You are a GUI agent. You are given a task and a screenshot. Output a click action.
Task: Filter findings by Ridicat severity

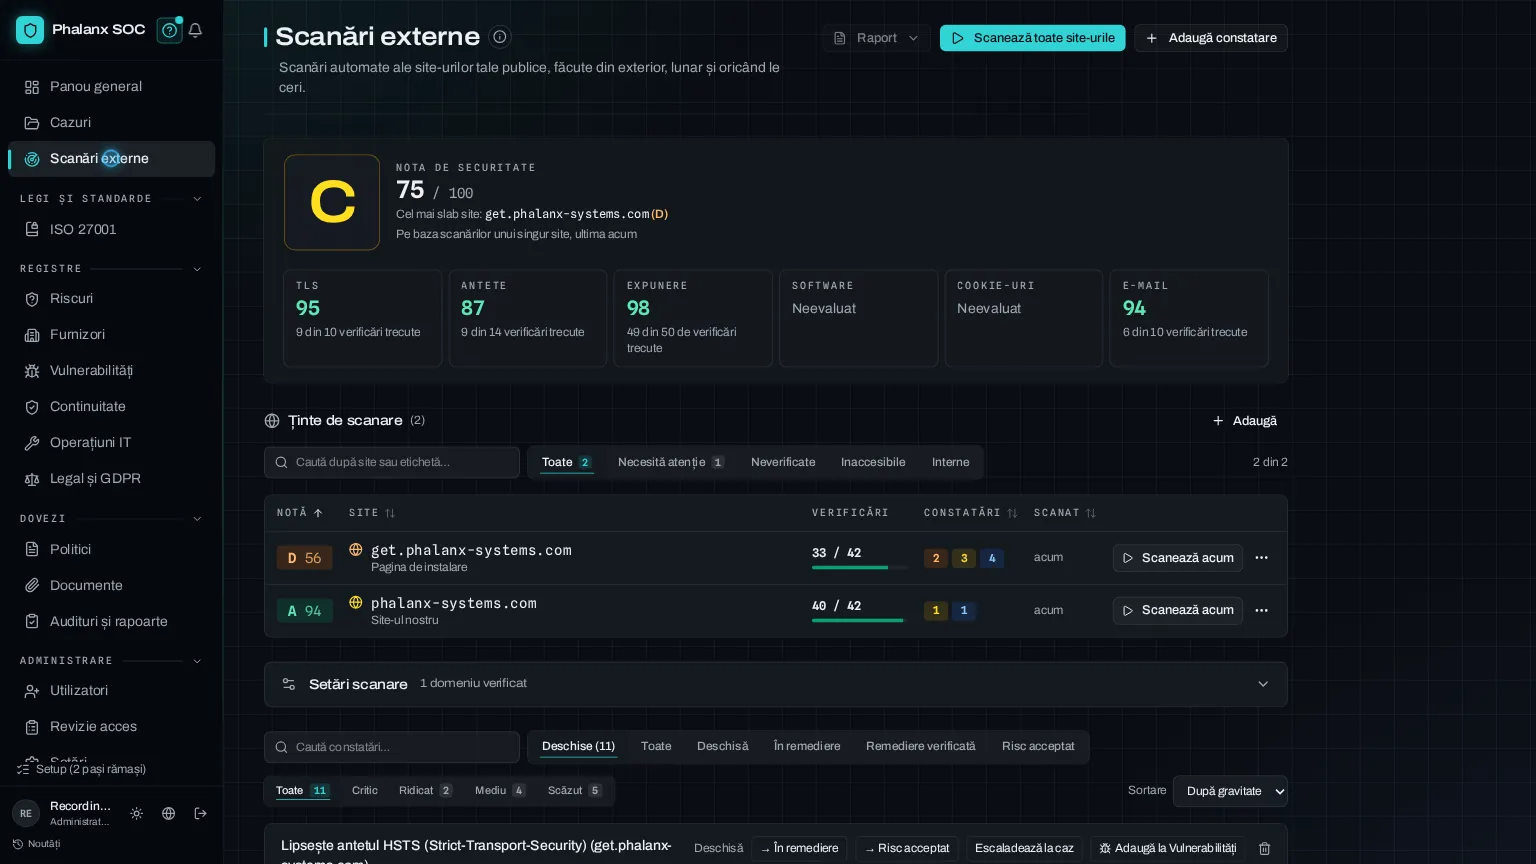click(425, 790)
